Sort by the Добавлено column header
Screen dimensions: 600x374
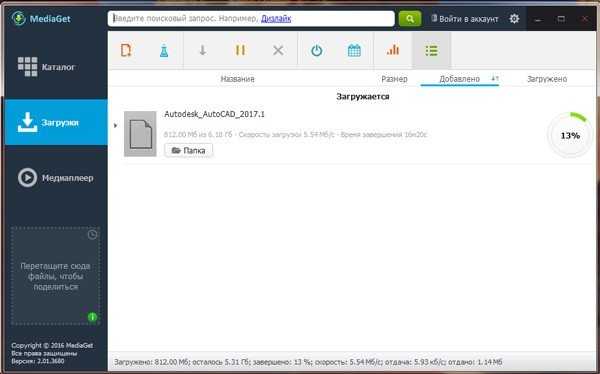coord(460,79)
